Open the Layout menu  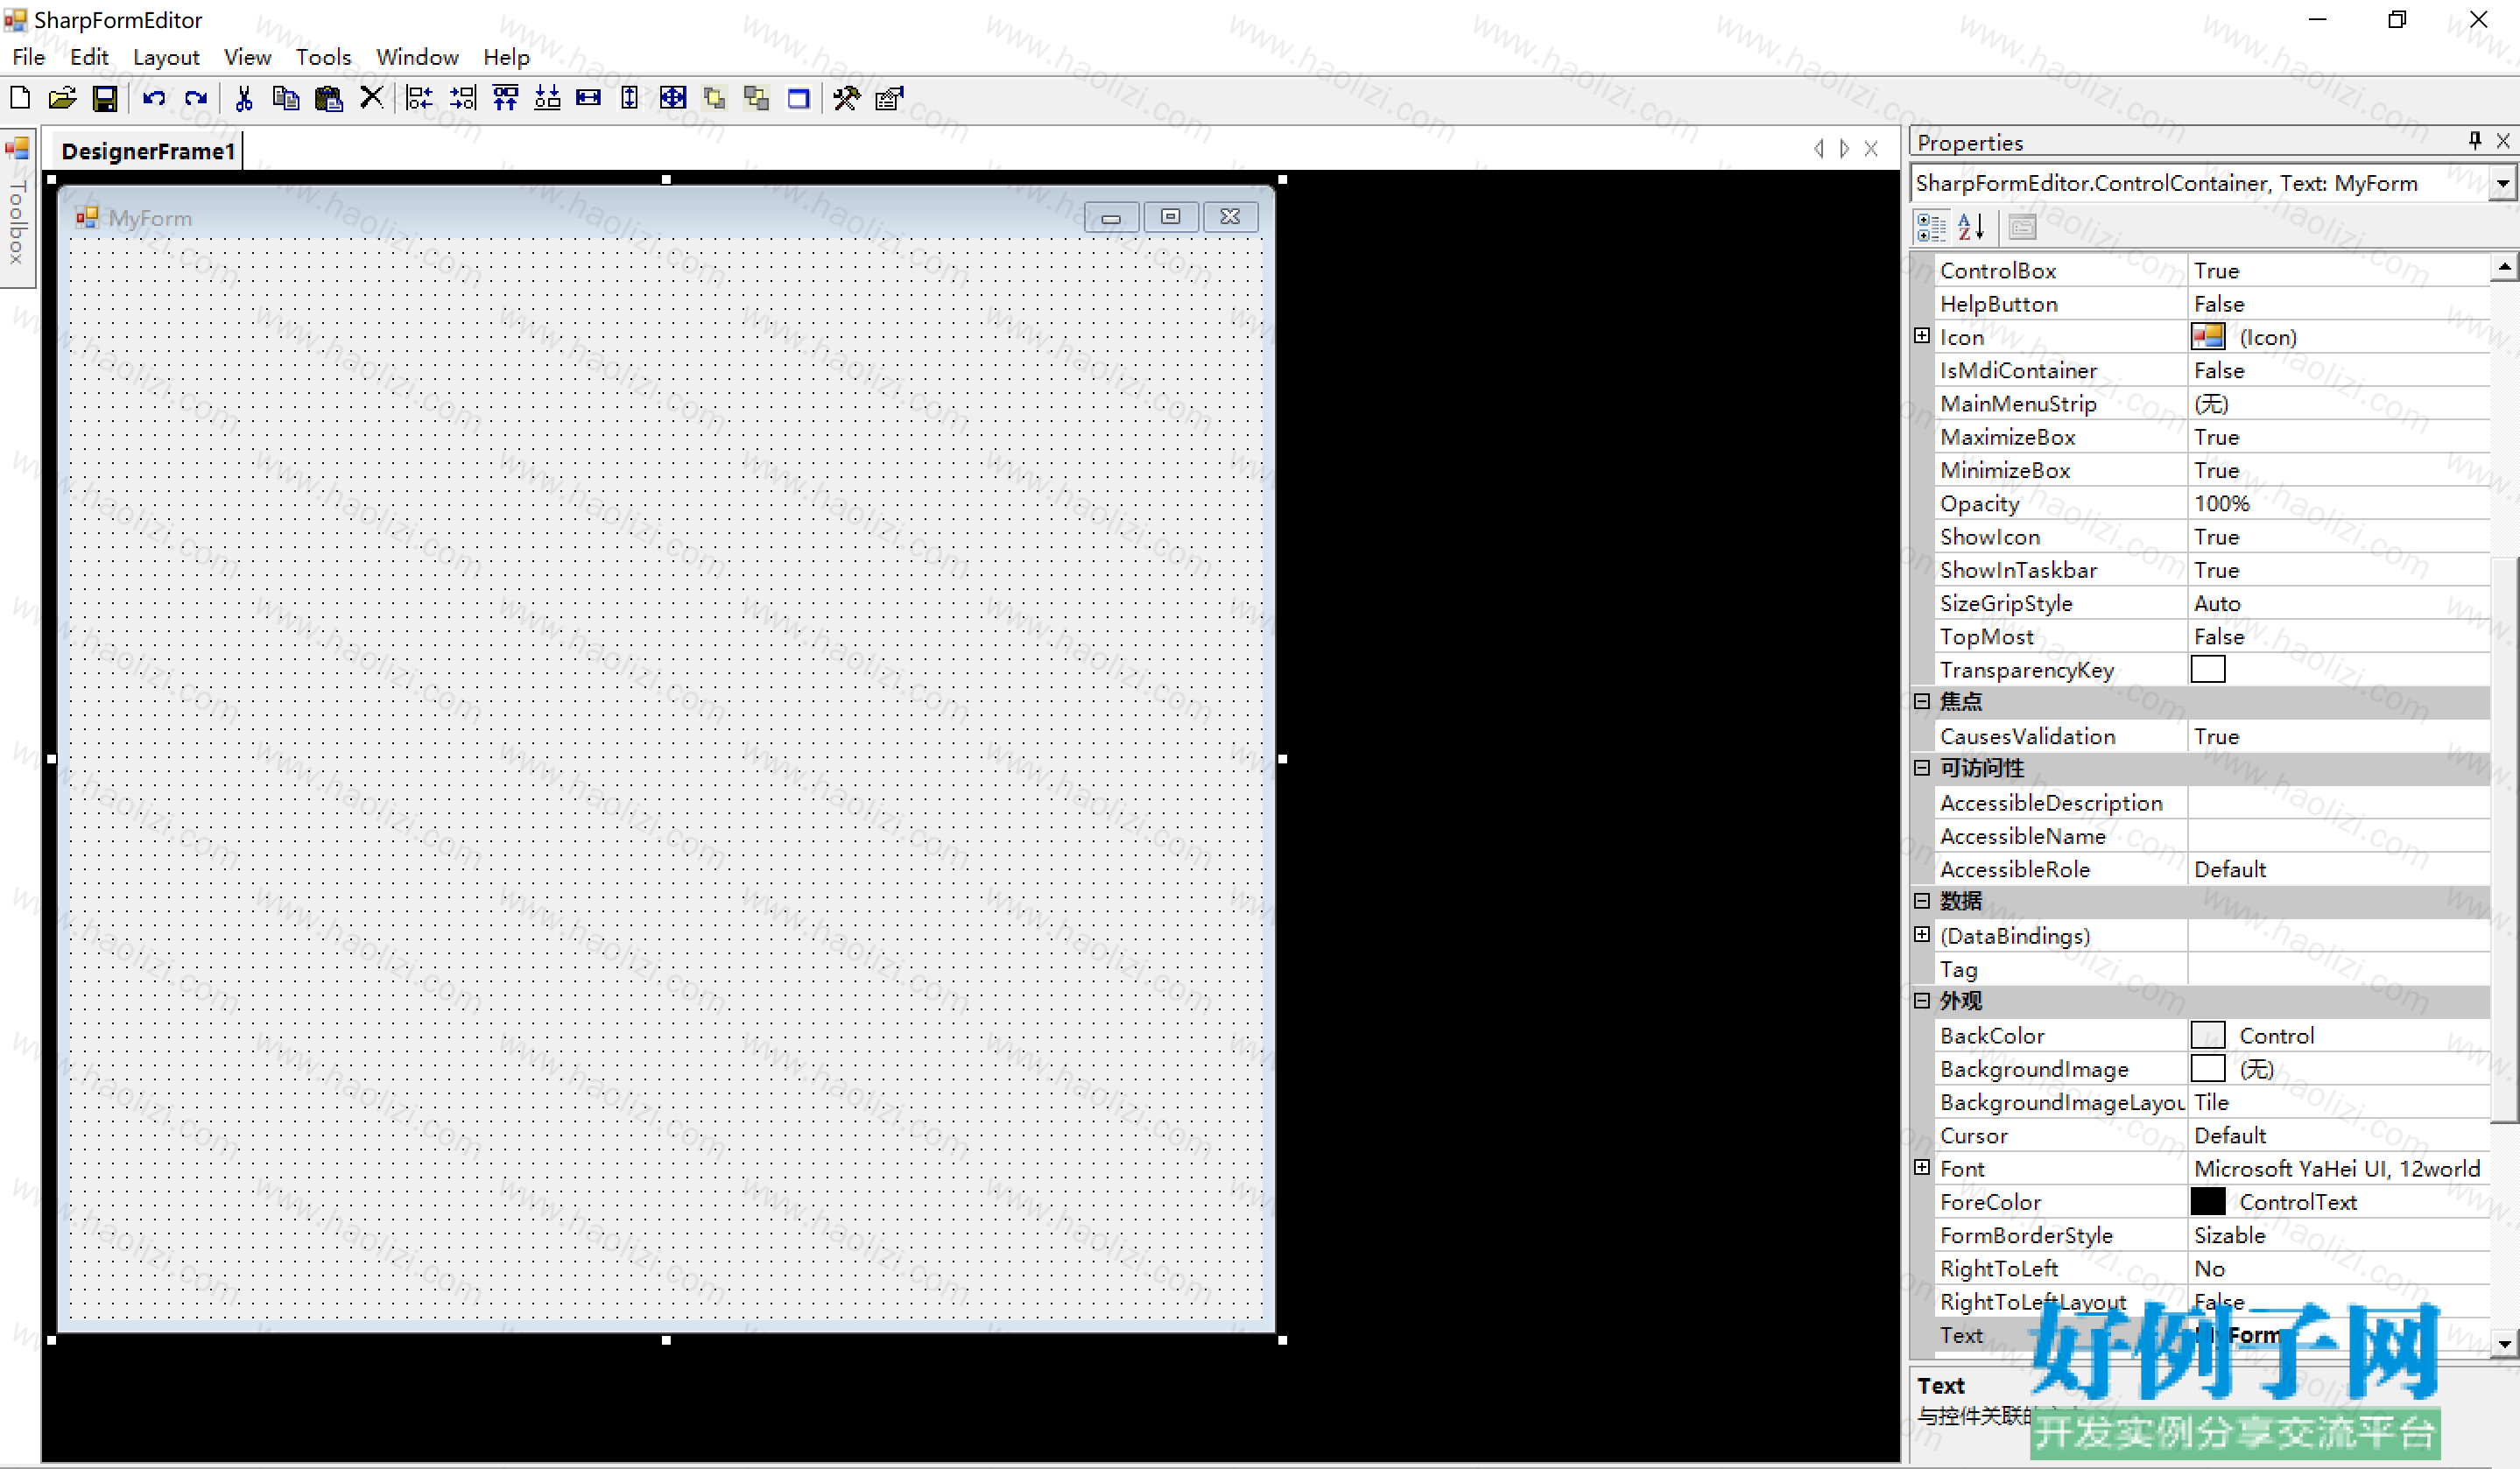(166, 57)
